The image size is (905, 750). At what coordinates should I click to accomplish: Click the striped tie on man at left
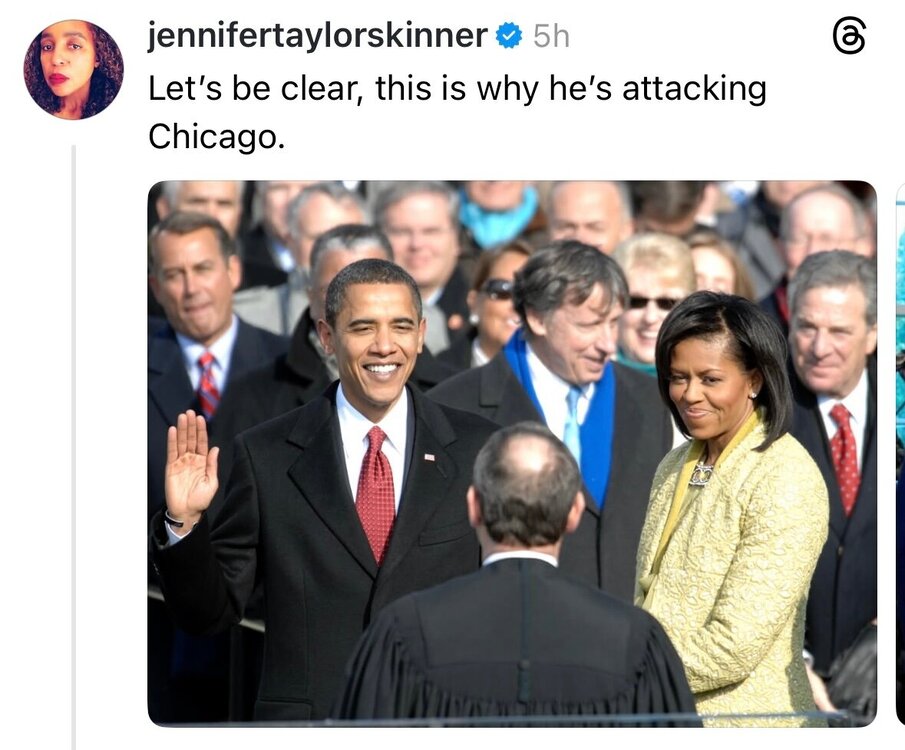[x=208, y=384]
